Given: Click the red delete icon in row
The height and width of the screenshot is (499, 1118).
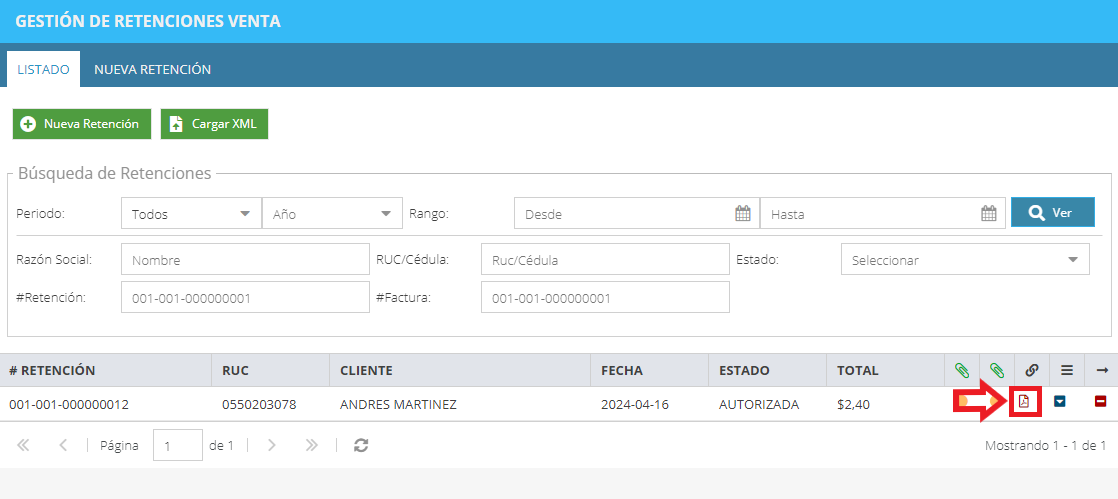Looking at the screenshot, I should click(1100, 402).
